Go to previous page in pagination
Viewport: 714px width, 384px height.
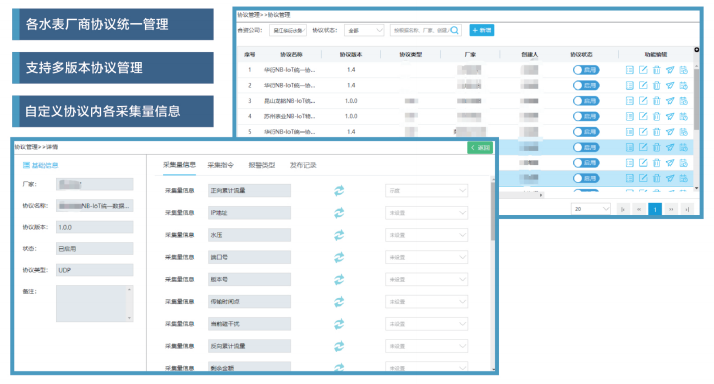(x=639, y=209)
